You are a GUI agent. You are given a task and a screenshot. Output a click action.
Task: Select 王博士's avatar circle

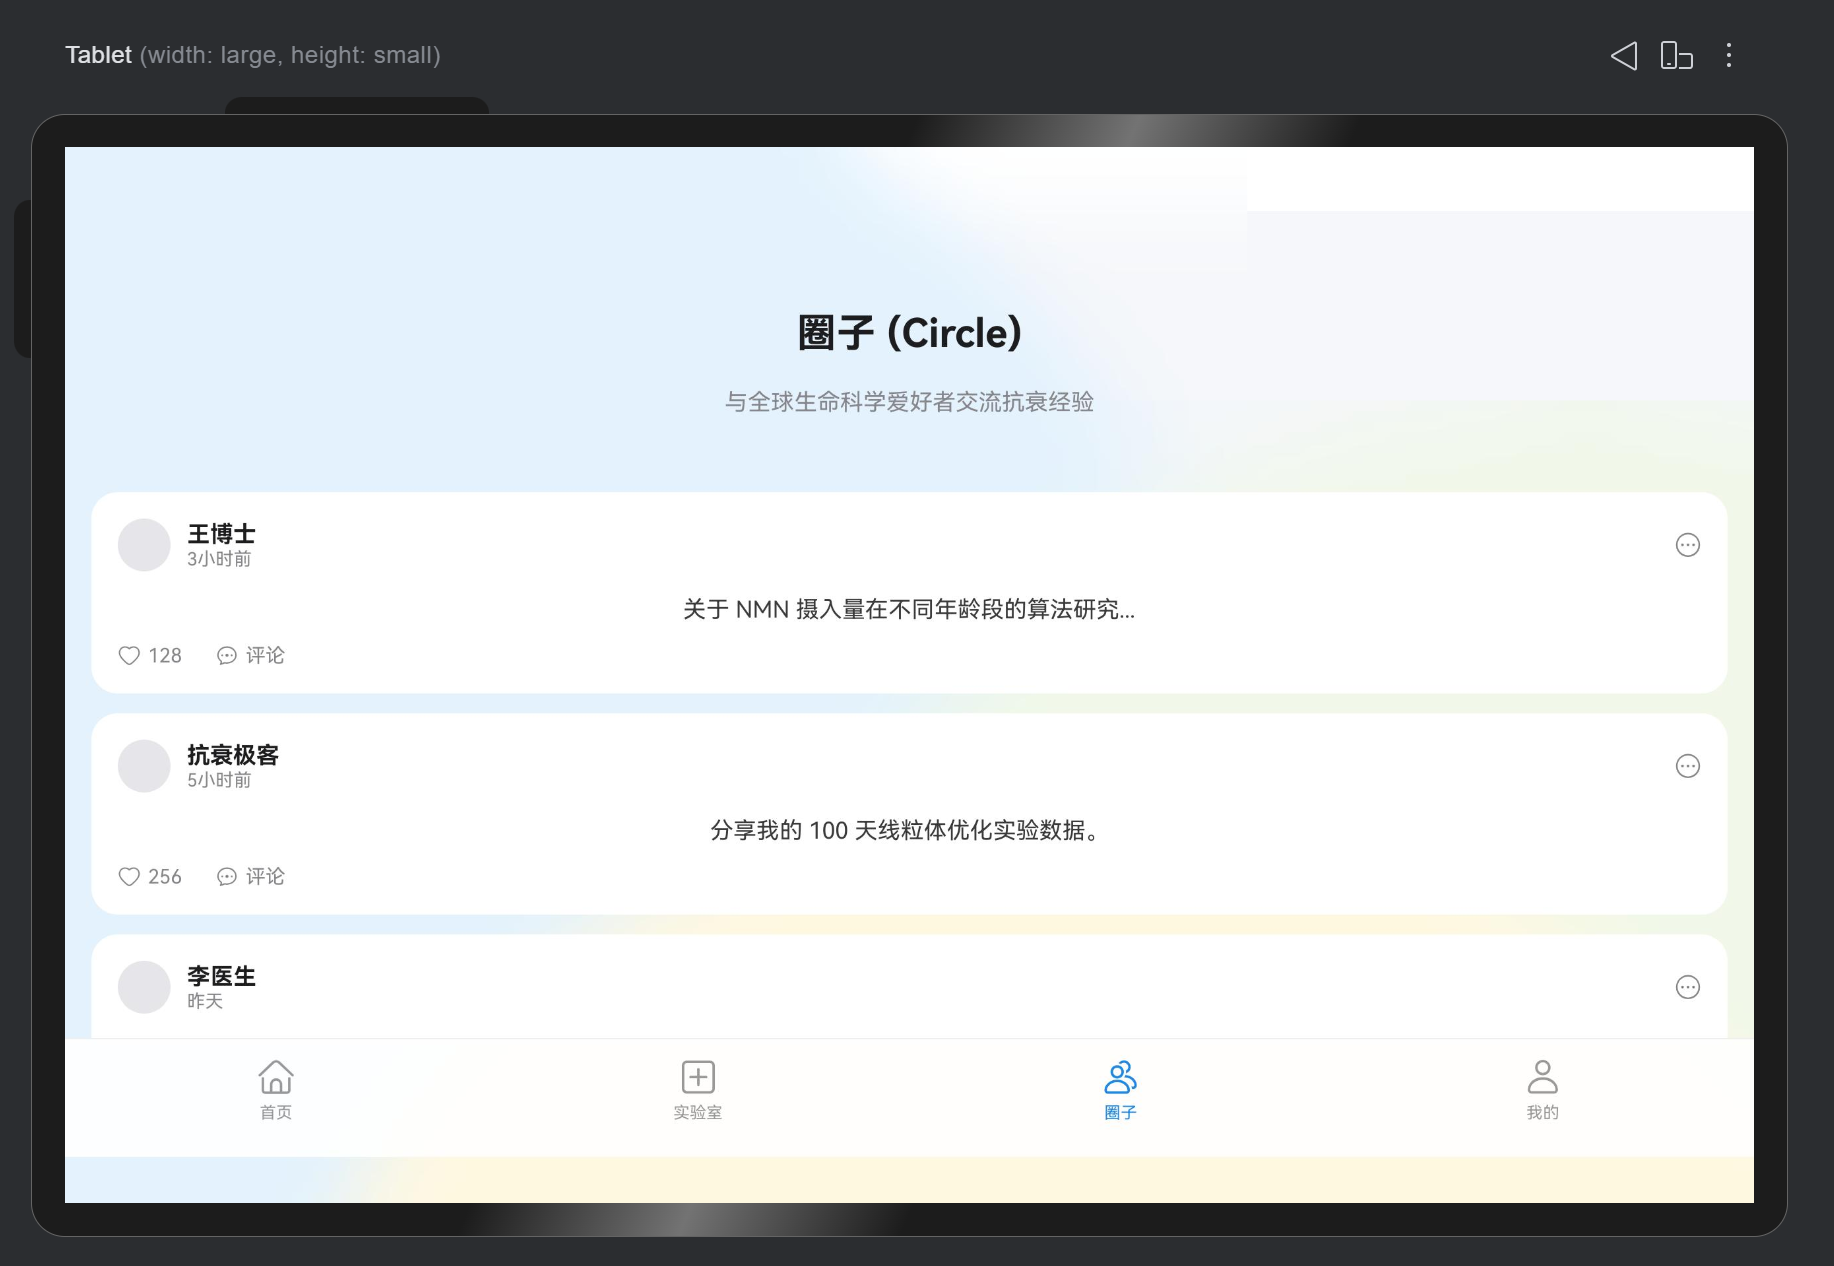[x=144, y=545]
